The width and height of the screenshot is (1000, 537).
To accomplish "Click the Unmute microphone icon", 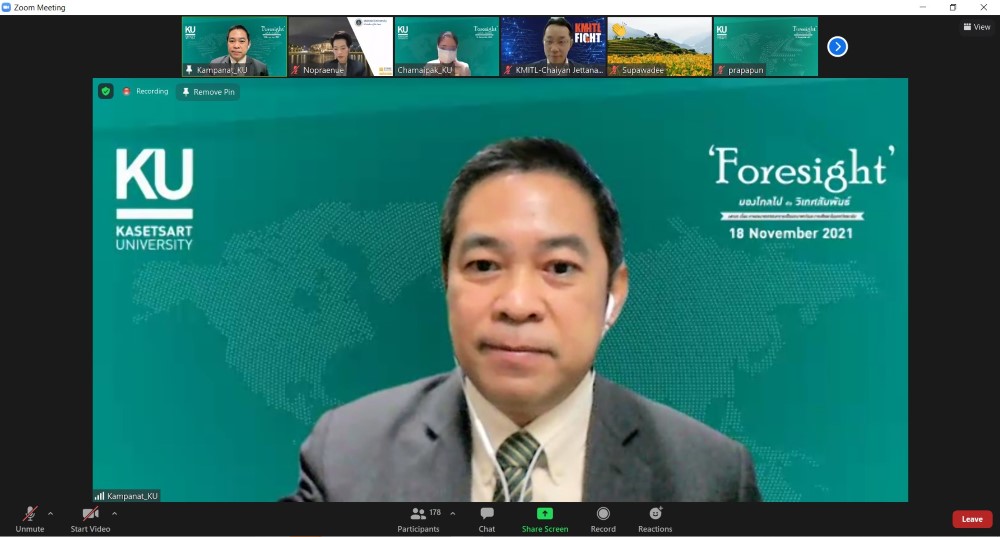I will click(30, 513).
